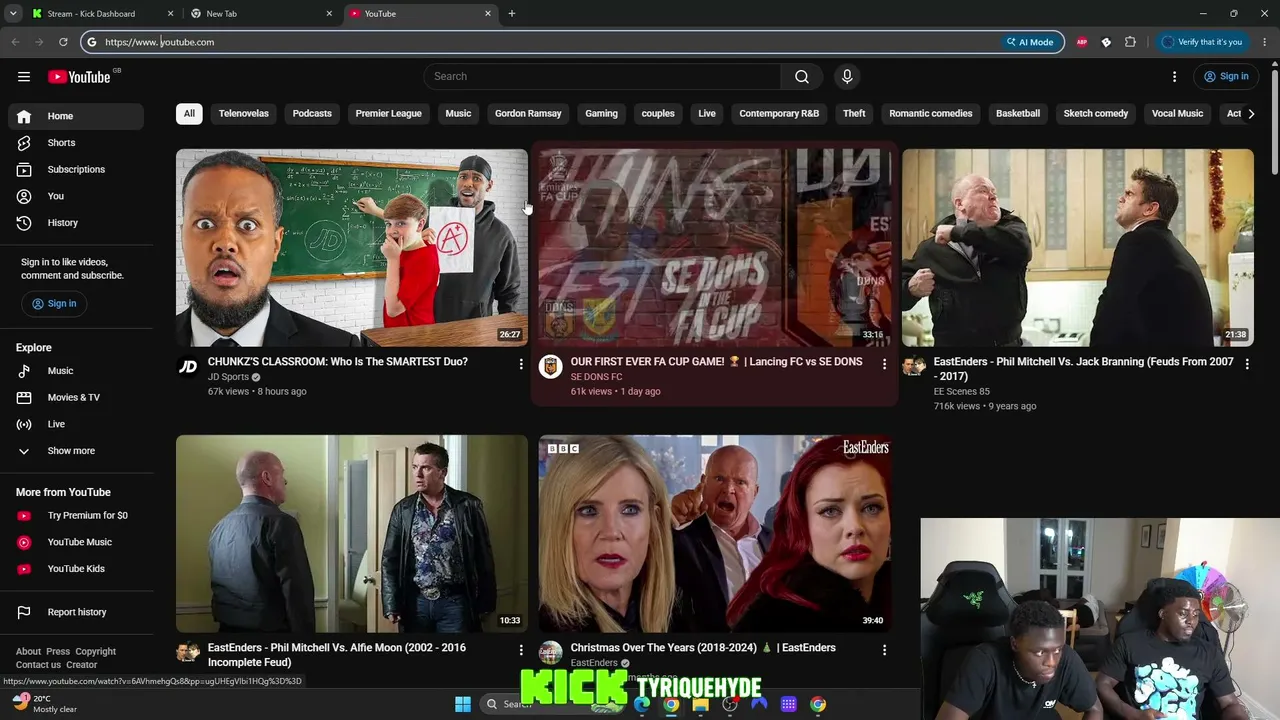The height and width of the screenshot is (720, 1280).
Task: Click the JD Sports channel avatar
Action: click(188, 367)
